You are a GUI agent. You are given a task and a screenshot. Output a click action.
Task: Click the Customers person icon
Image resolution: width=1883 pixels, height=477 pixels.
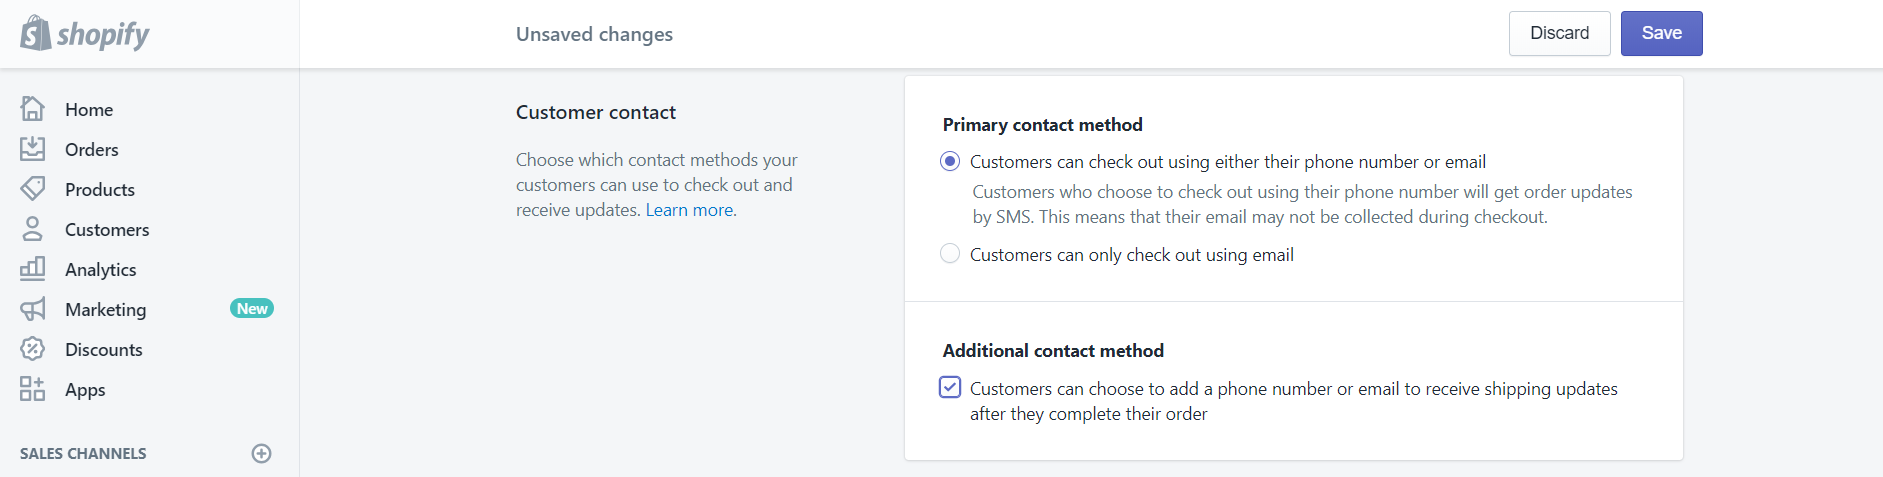(33, 229)
